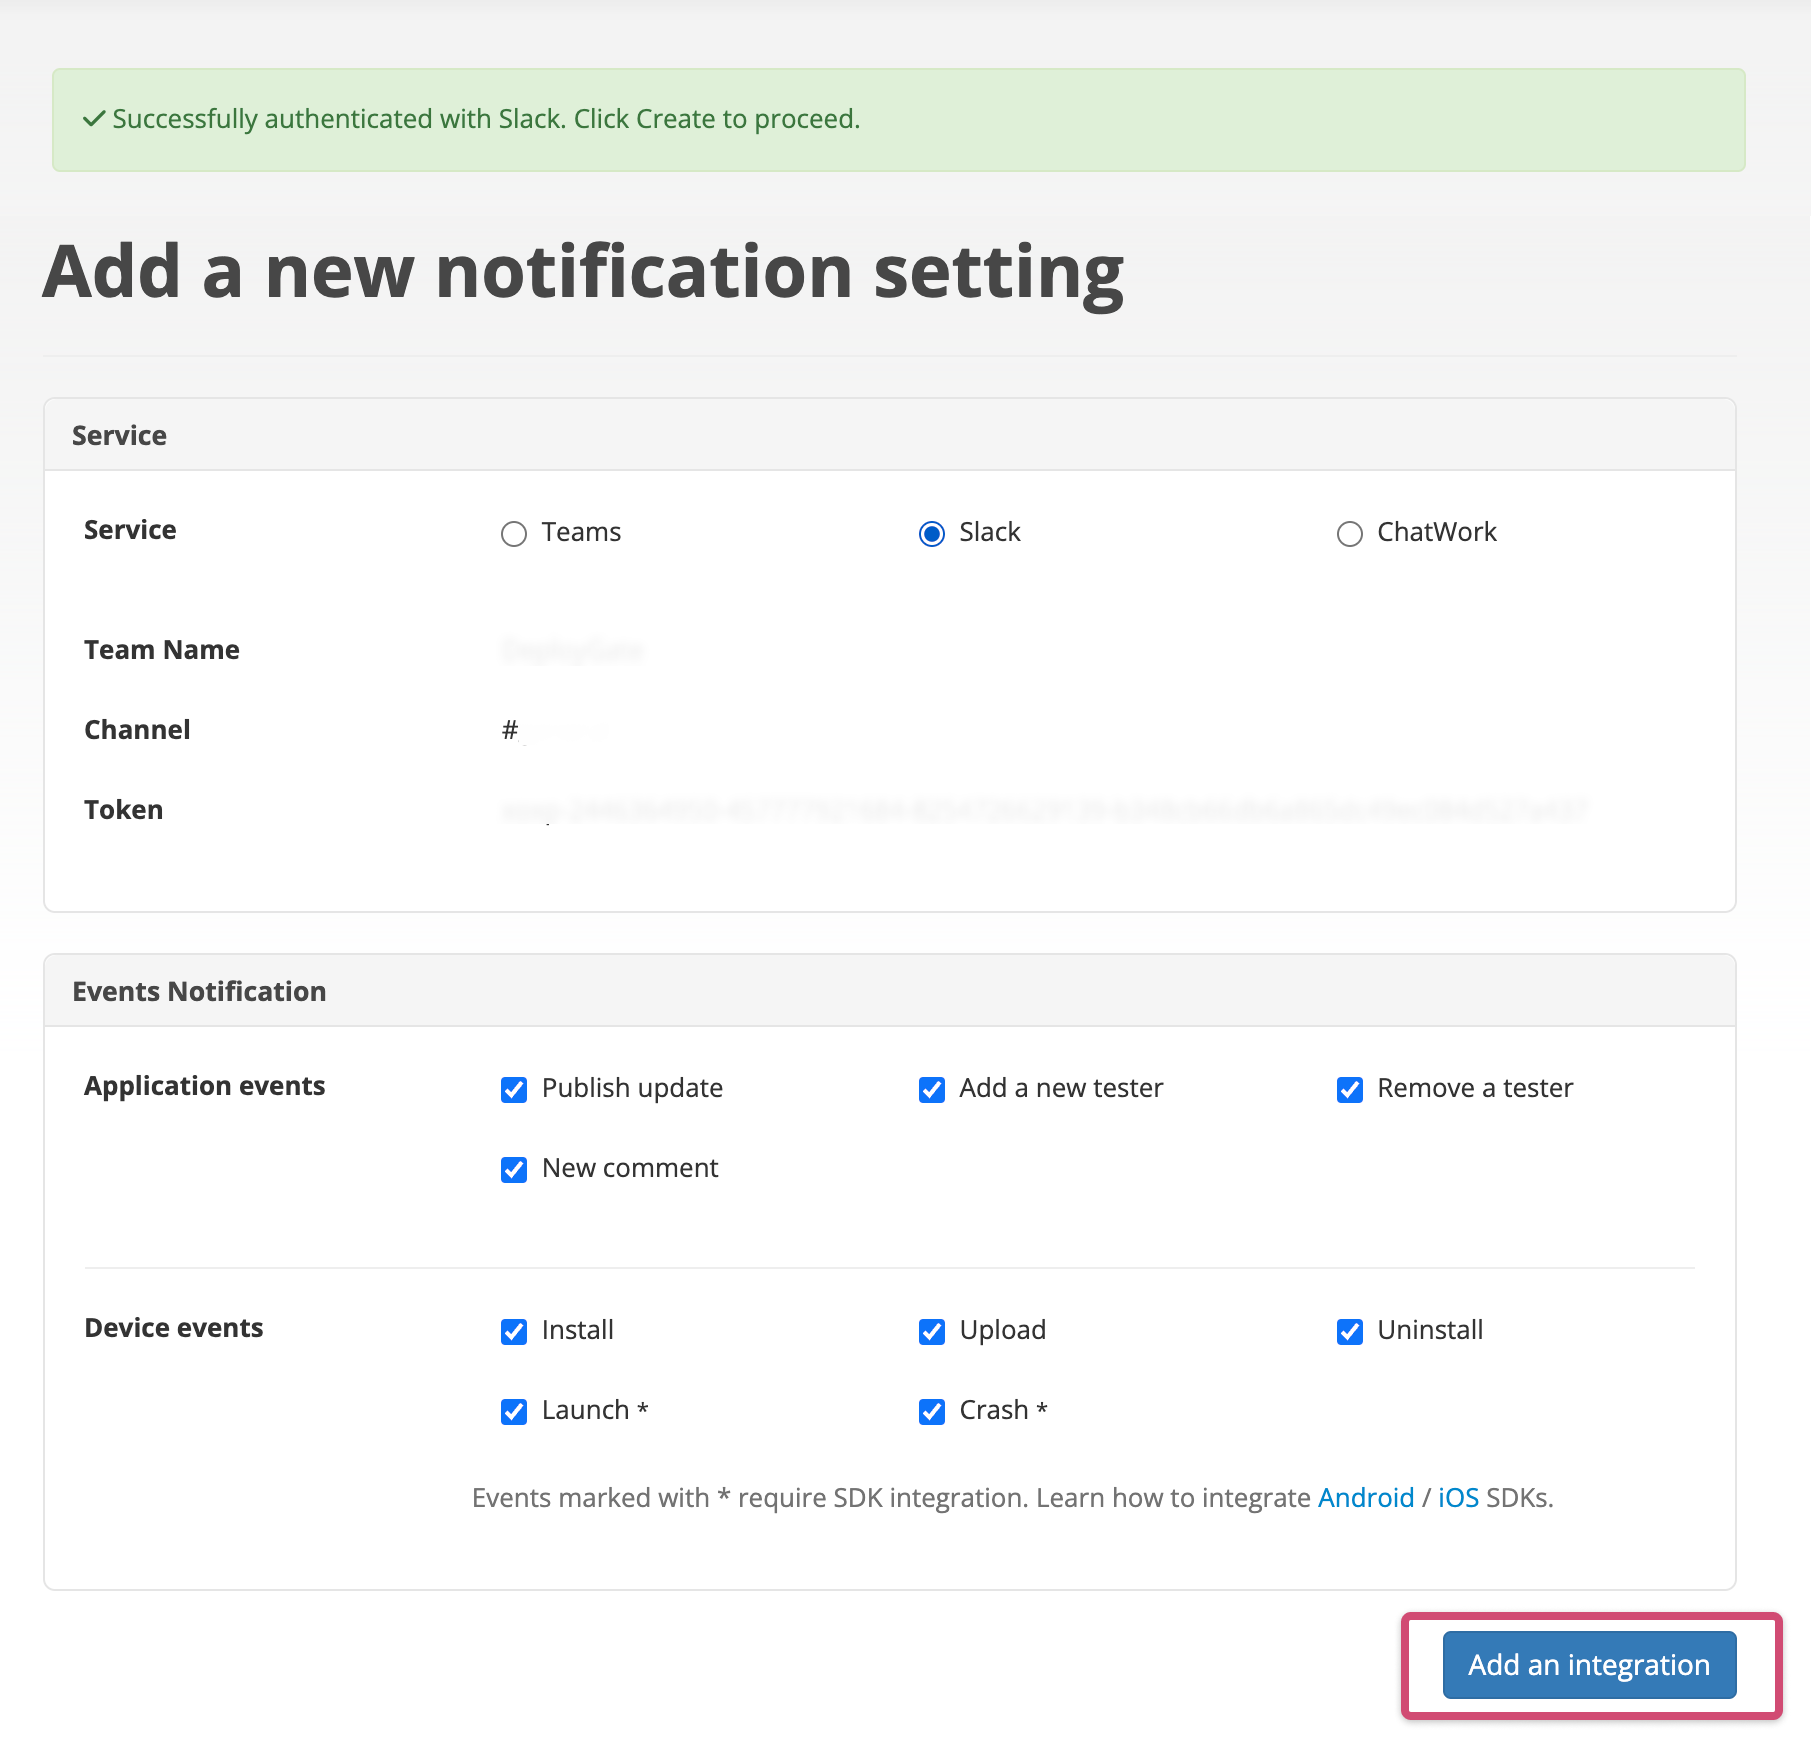This screenshot has width=1811, height=1762.
Task: Click the Events Notification section header
Action: [x=198, y=990]
